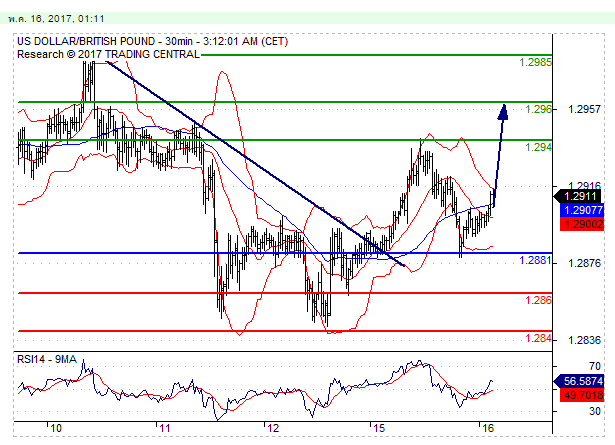Click the red support label 1.284

coord(538,338)
